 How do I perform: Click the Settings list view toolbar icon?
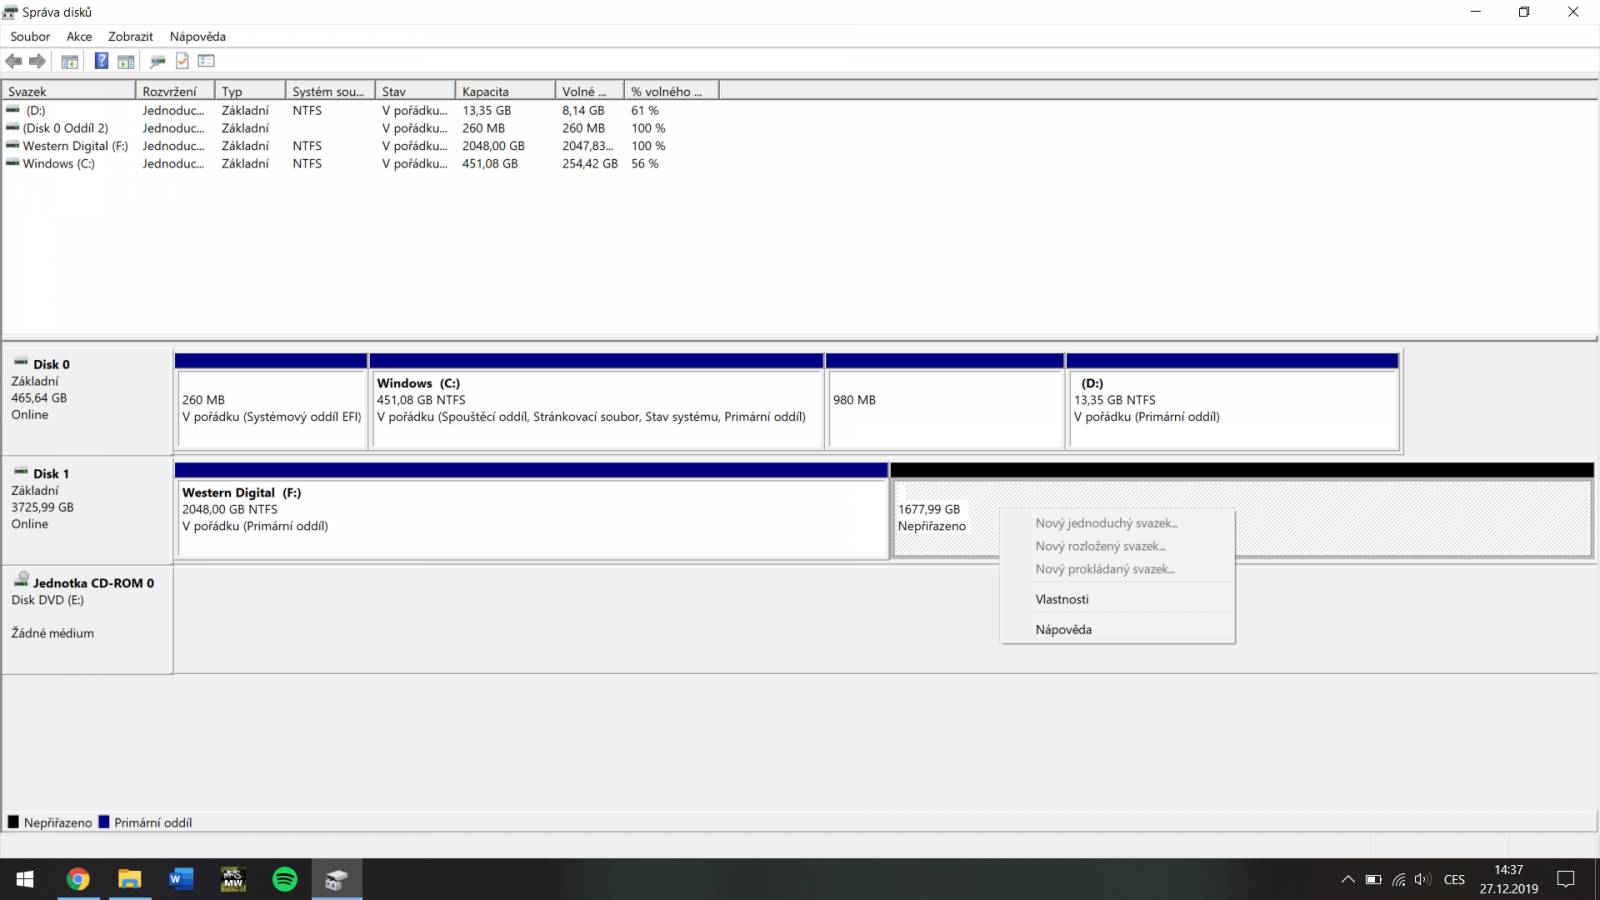[206, 61]
